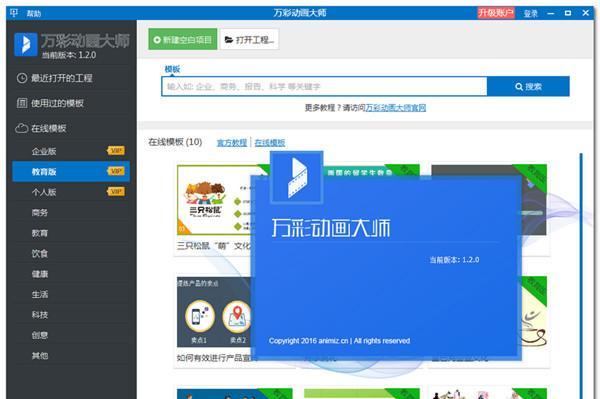
Task: Click the Copyright 2016 animiz.cn text
Action: click(339, 341)
